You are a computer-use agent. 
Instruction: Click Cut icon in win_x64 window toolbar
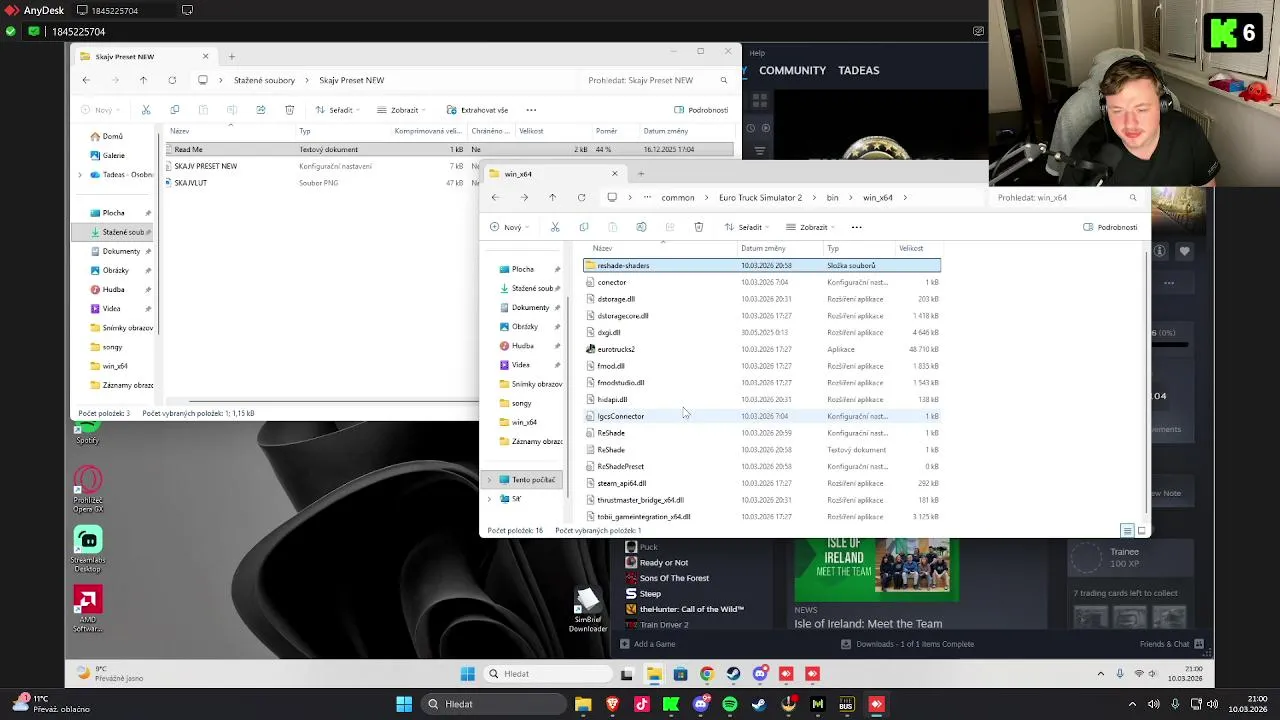555,227
